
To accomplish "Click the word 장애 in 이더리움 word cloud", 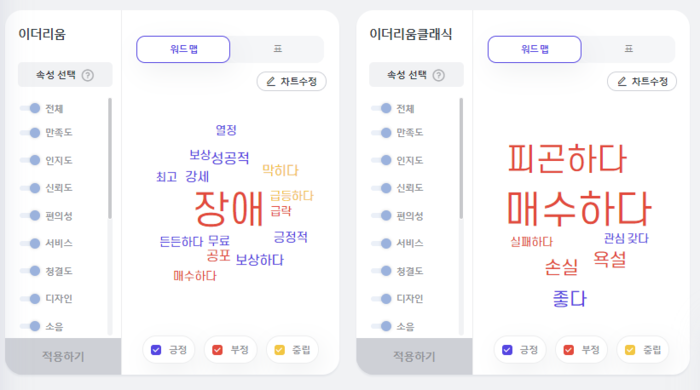I will tap(229, 208).
